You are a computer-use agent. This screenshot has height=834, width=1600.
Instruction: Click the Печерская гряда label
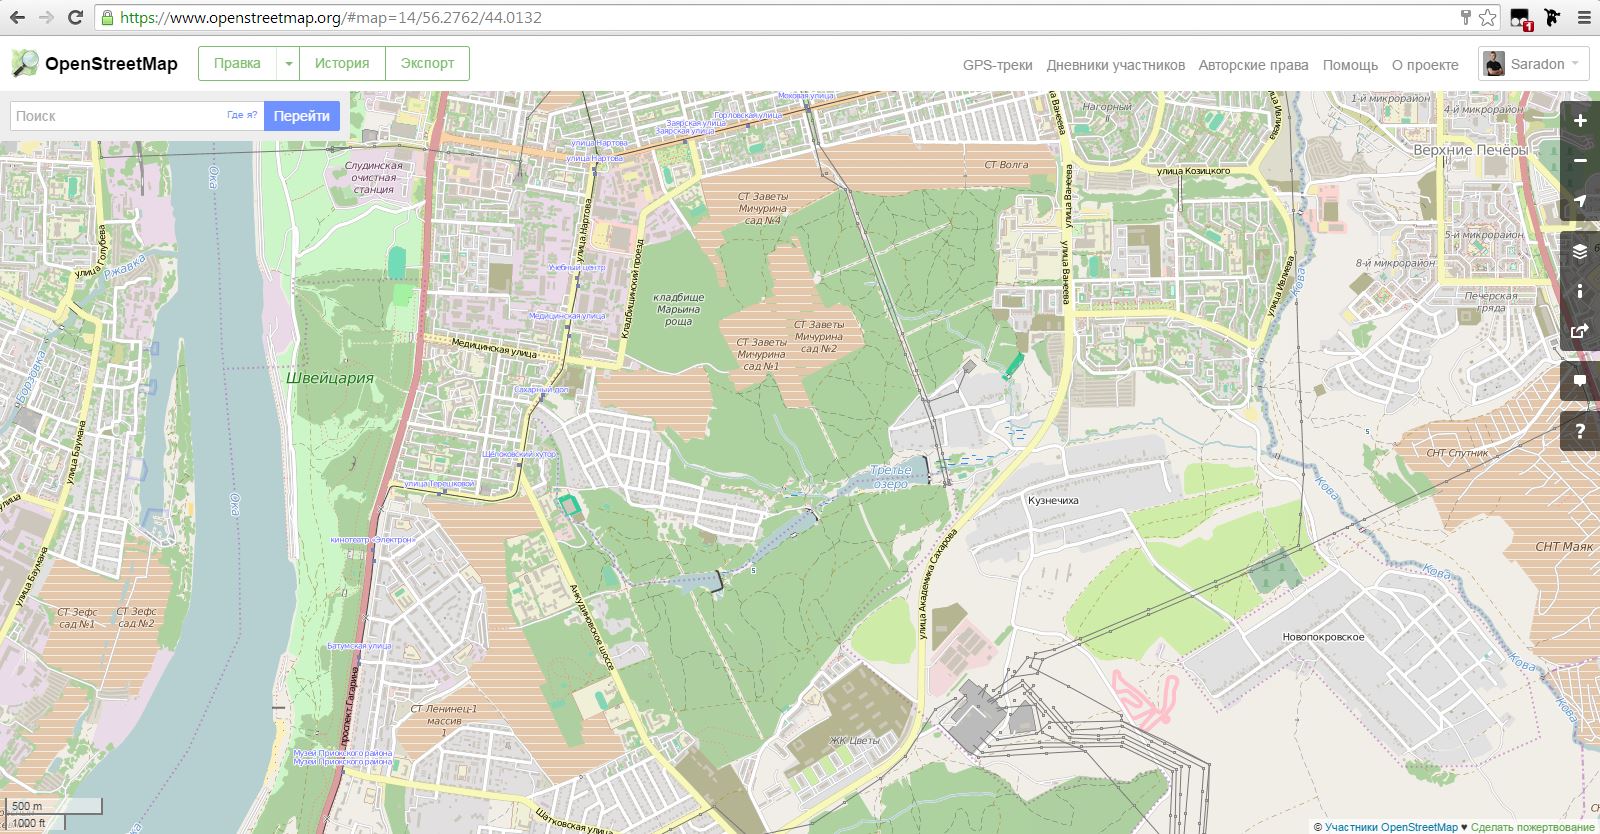1491,302
